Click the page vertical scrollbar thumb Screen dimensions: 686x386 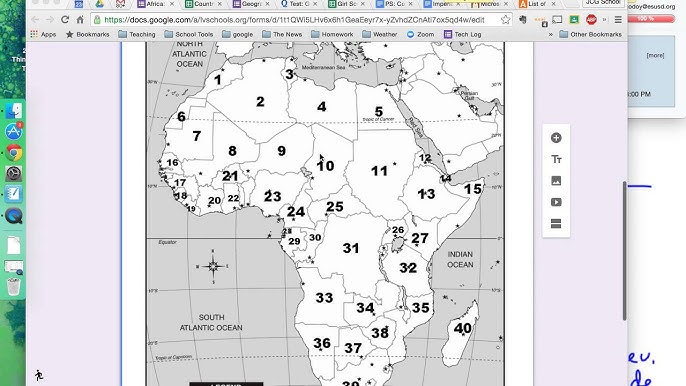pyautogui.click(x=624, y=251)
